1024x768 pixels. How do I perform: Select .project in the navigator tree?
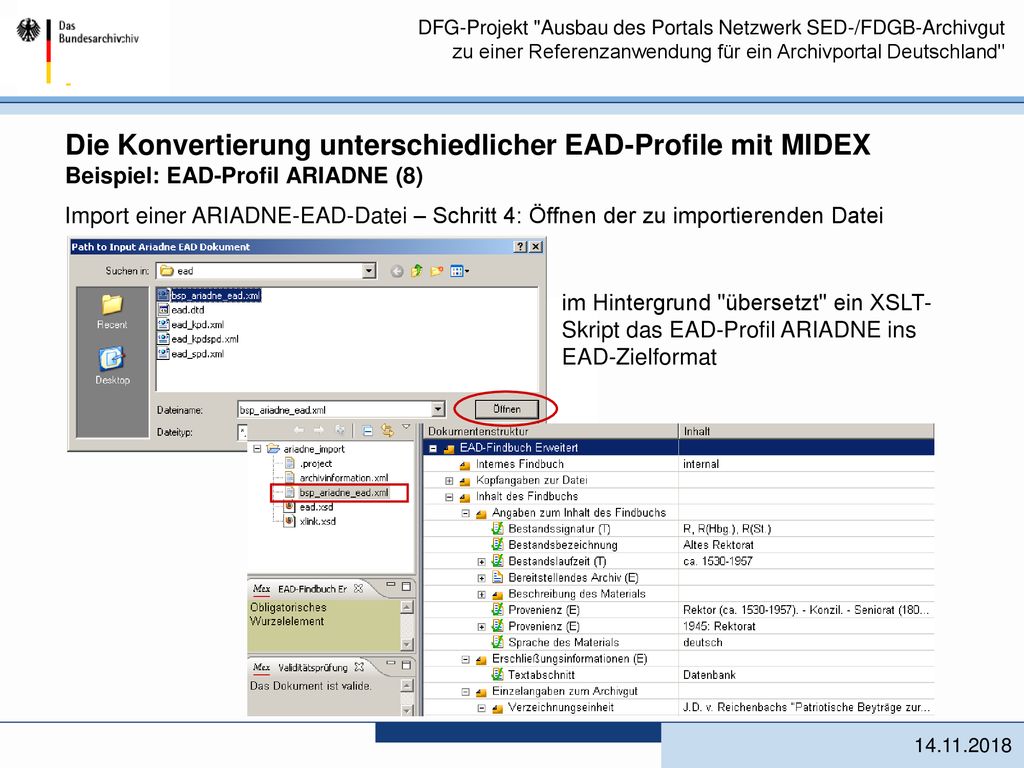(308, 463)
